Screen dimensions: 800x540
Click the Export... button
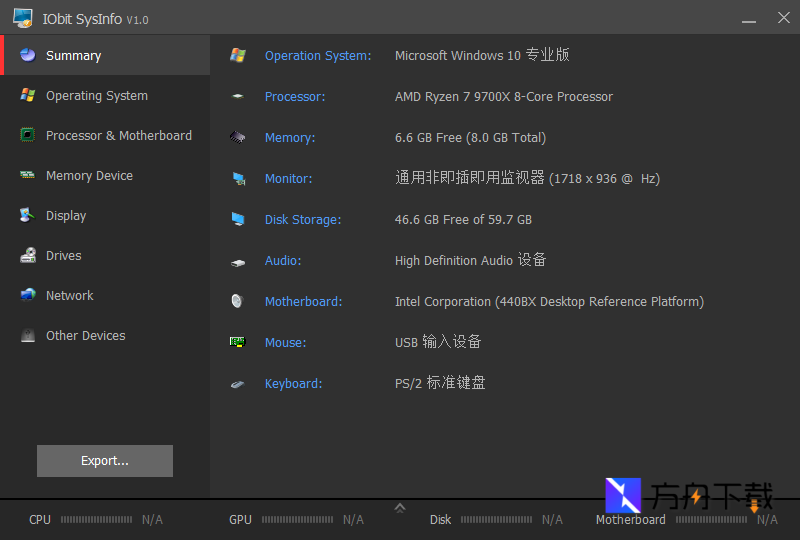tap(105, 461)
